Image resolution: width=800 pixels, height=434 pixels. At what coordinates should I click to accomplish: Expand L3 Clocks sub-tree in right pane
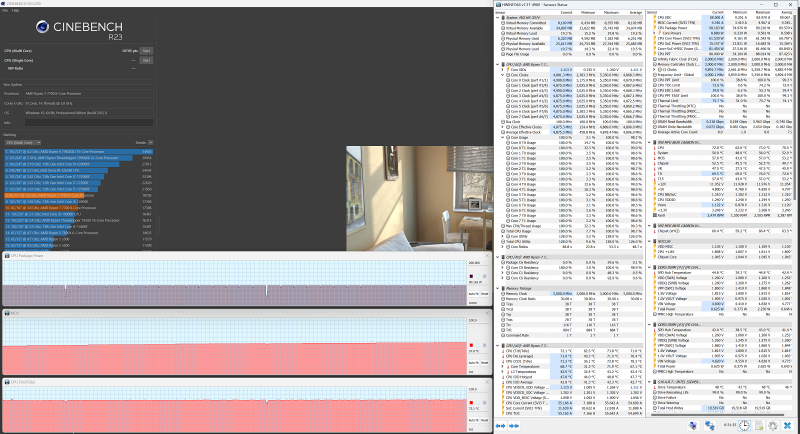point(655,69)
